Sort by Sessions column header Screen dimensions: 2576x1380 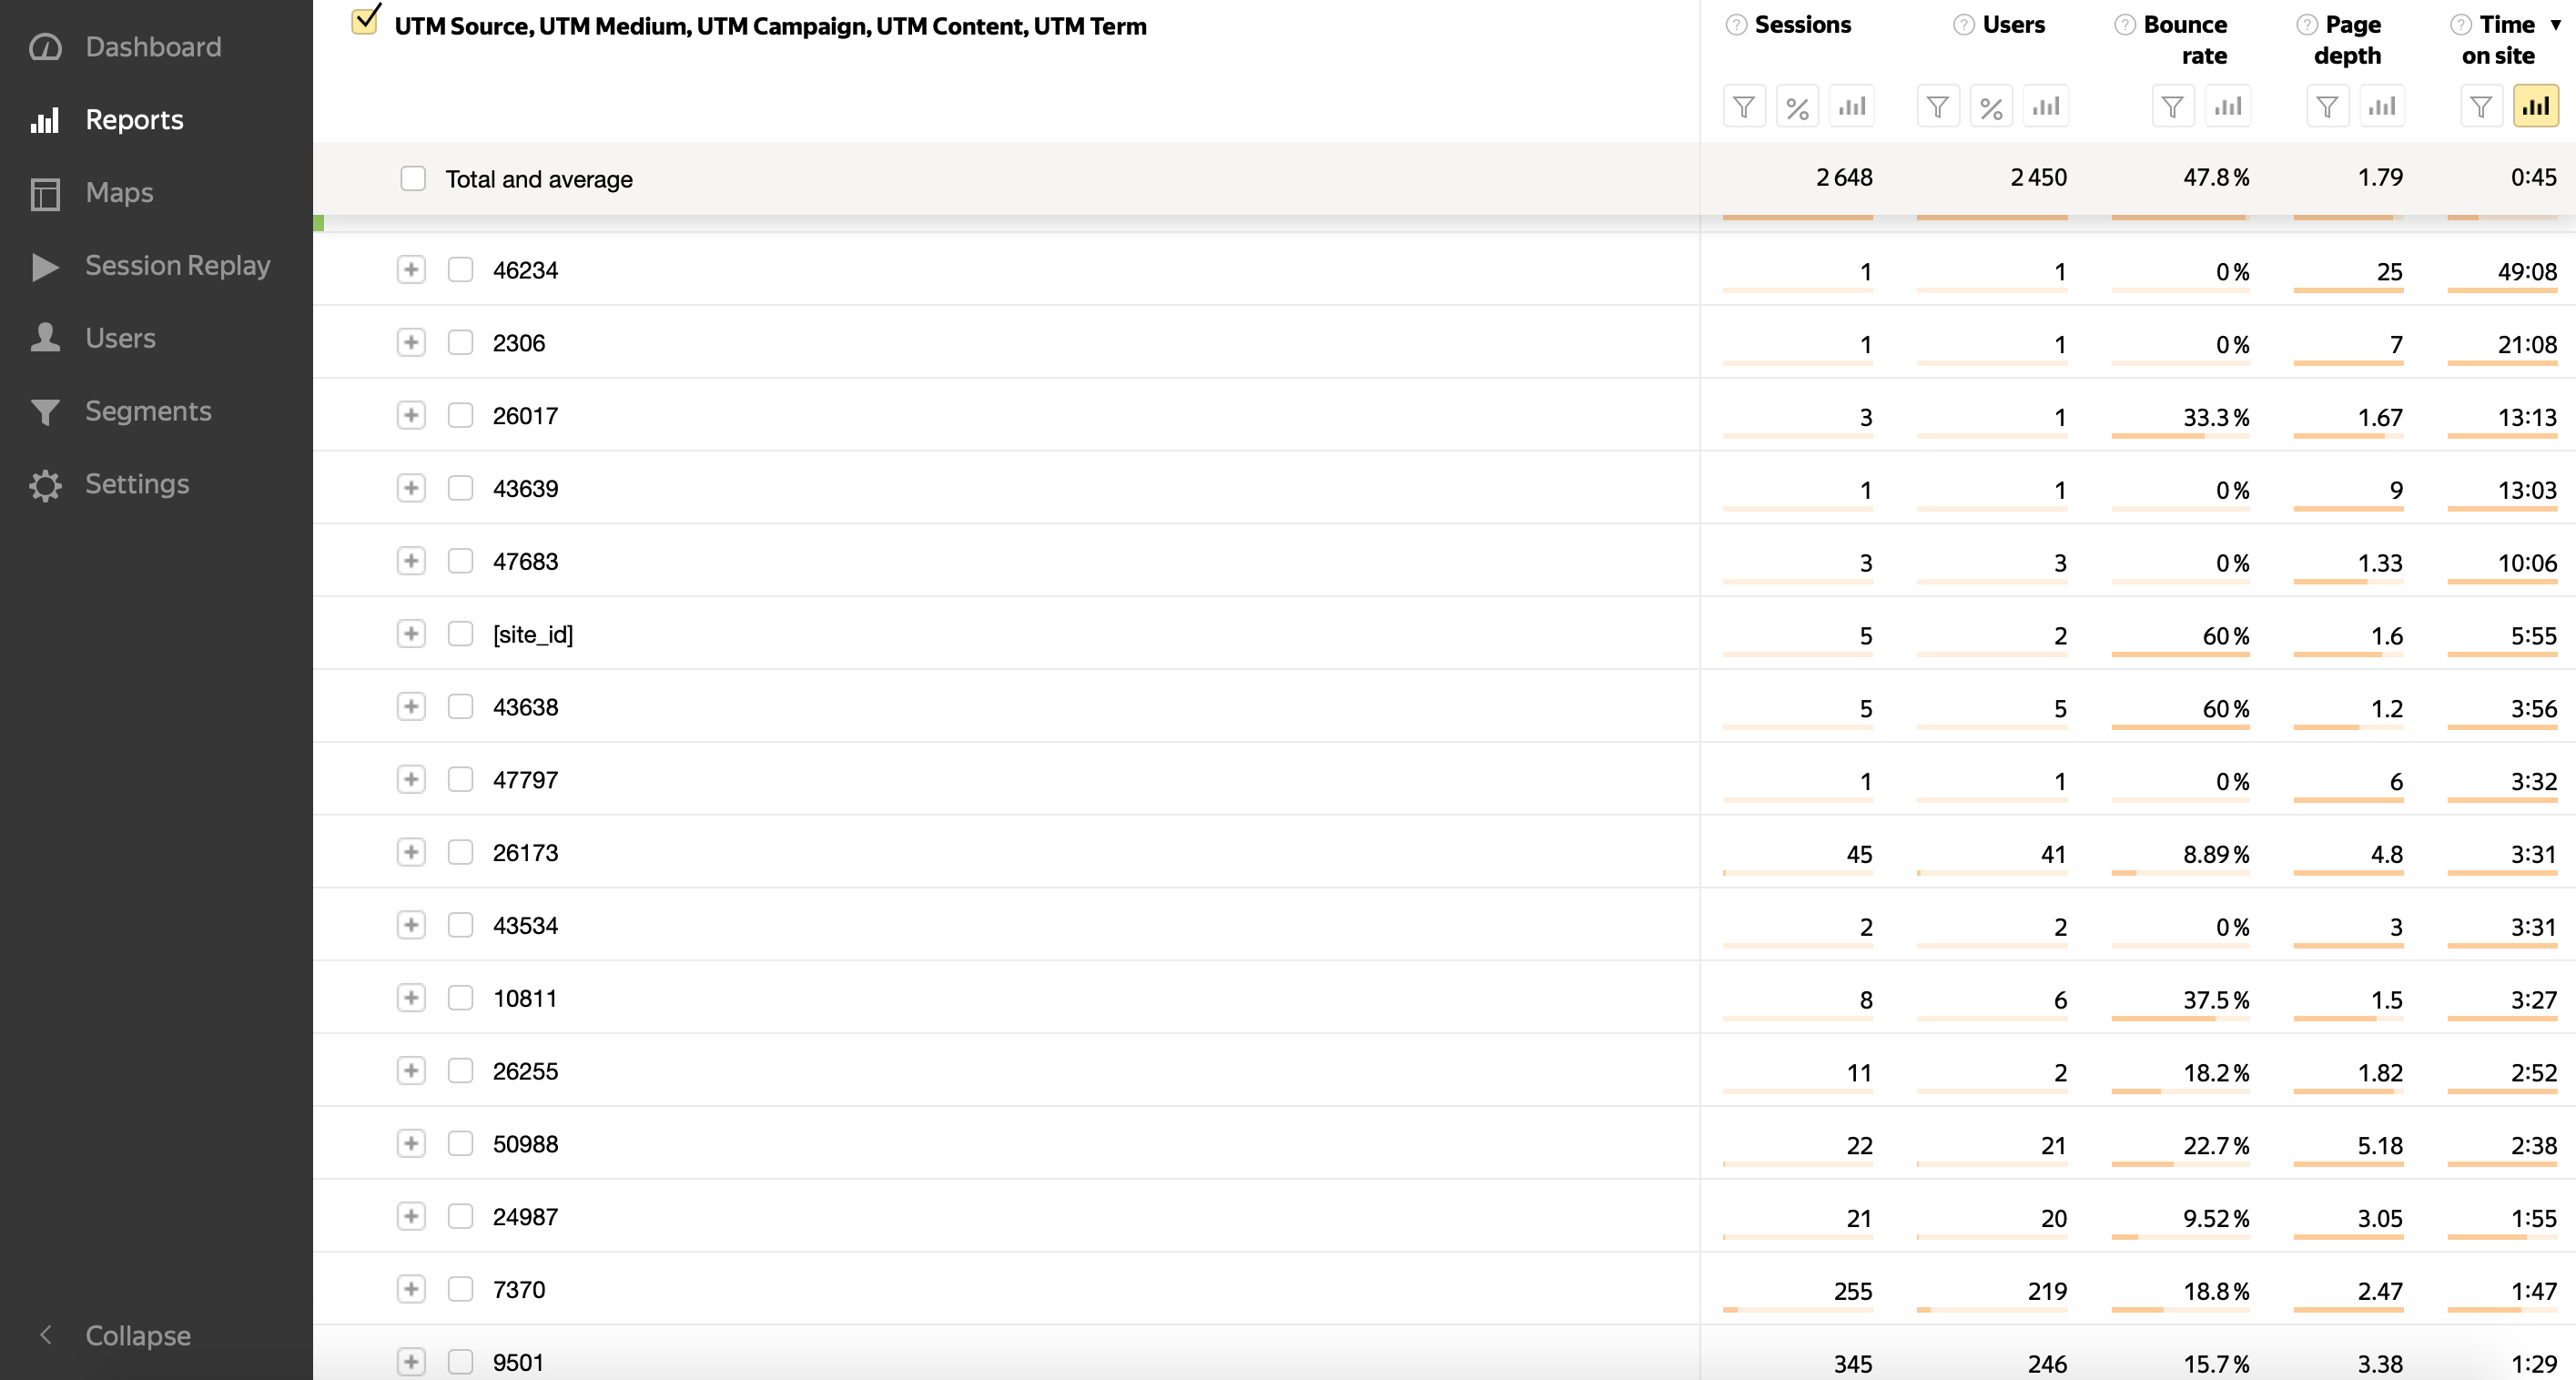(1803, 25)
